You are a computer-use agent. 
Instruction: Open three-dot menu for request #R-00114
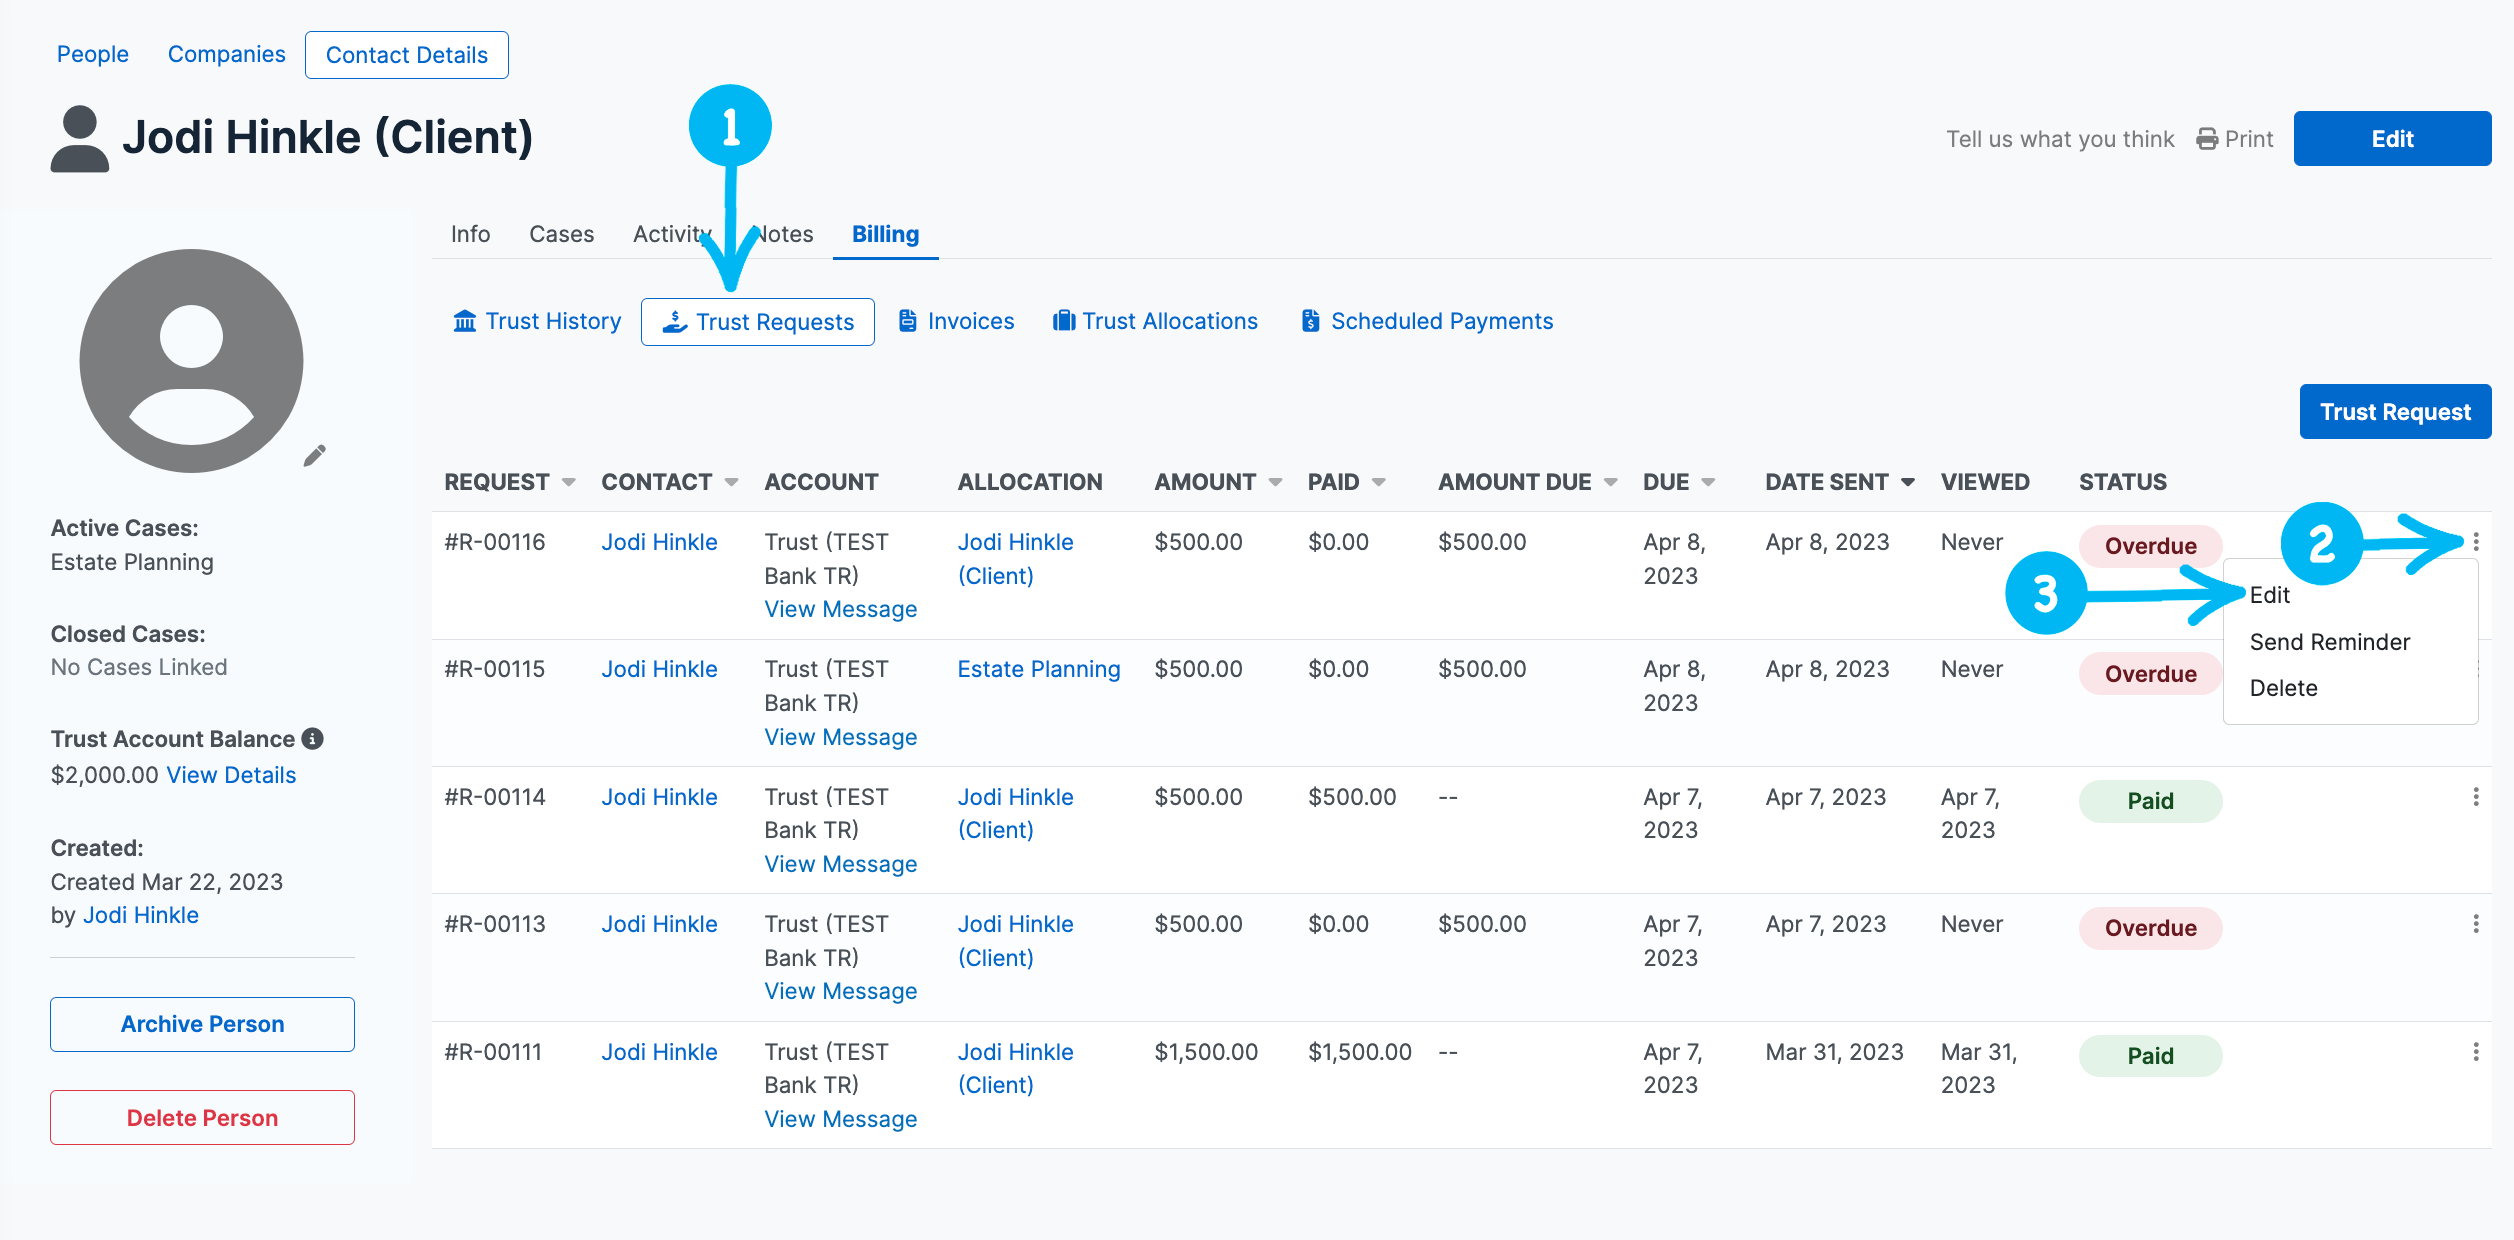2475,797
